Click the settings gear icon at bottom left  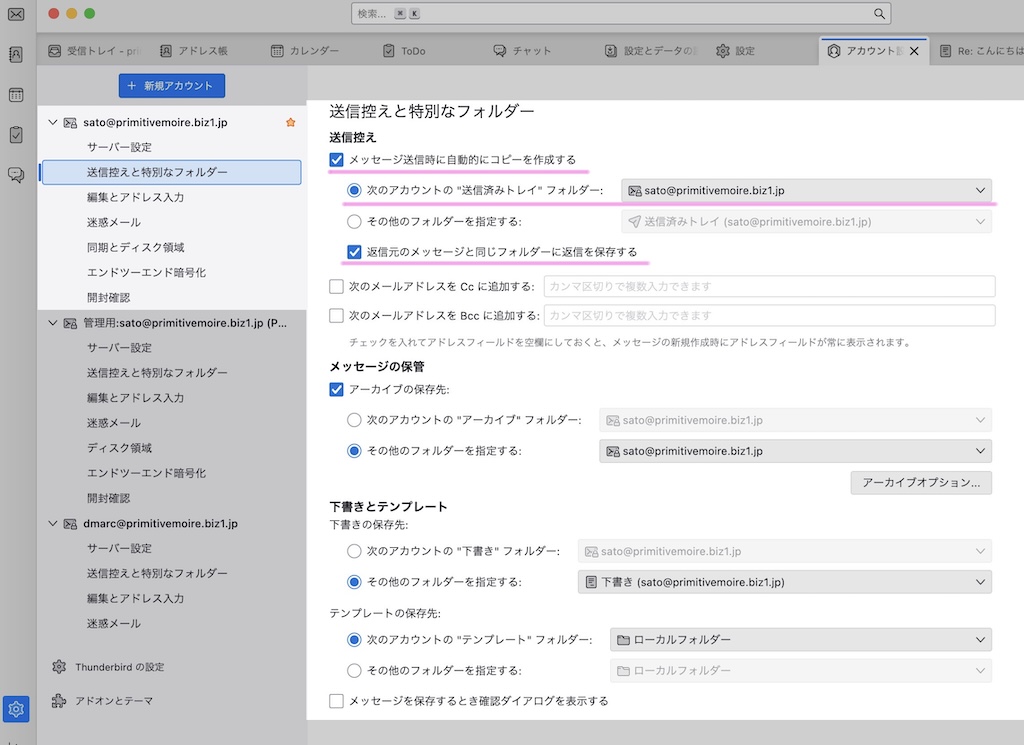(16, 709)
